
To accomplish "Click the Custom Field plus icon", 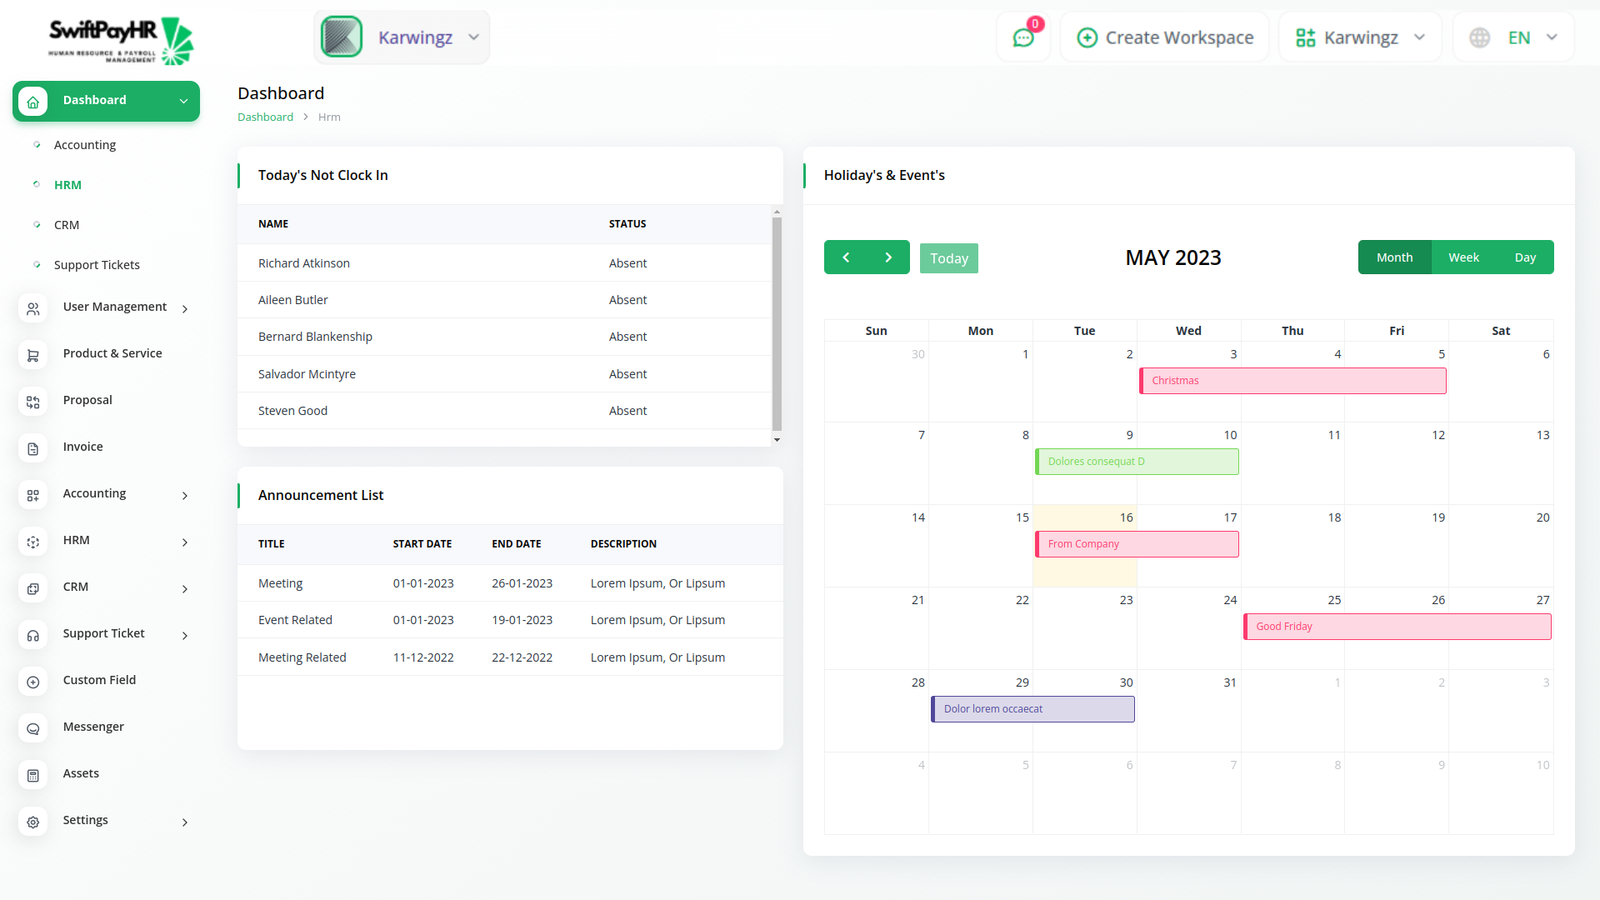I will (x=33, y=682).
